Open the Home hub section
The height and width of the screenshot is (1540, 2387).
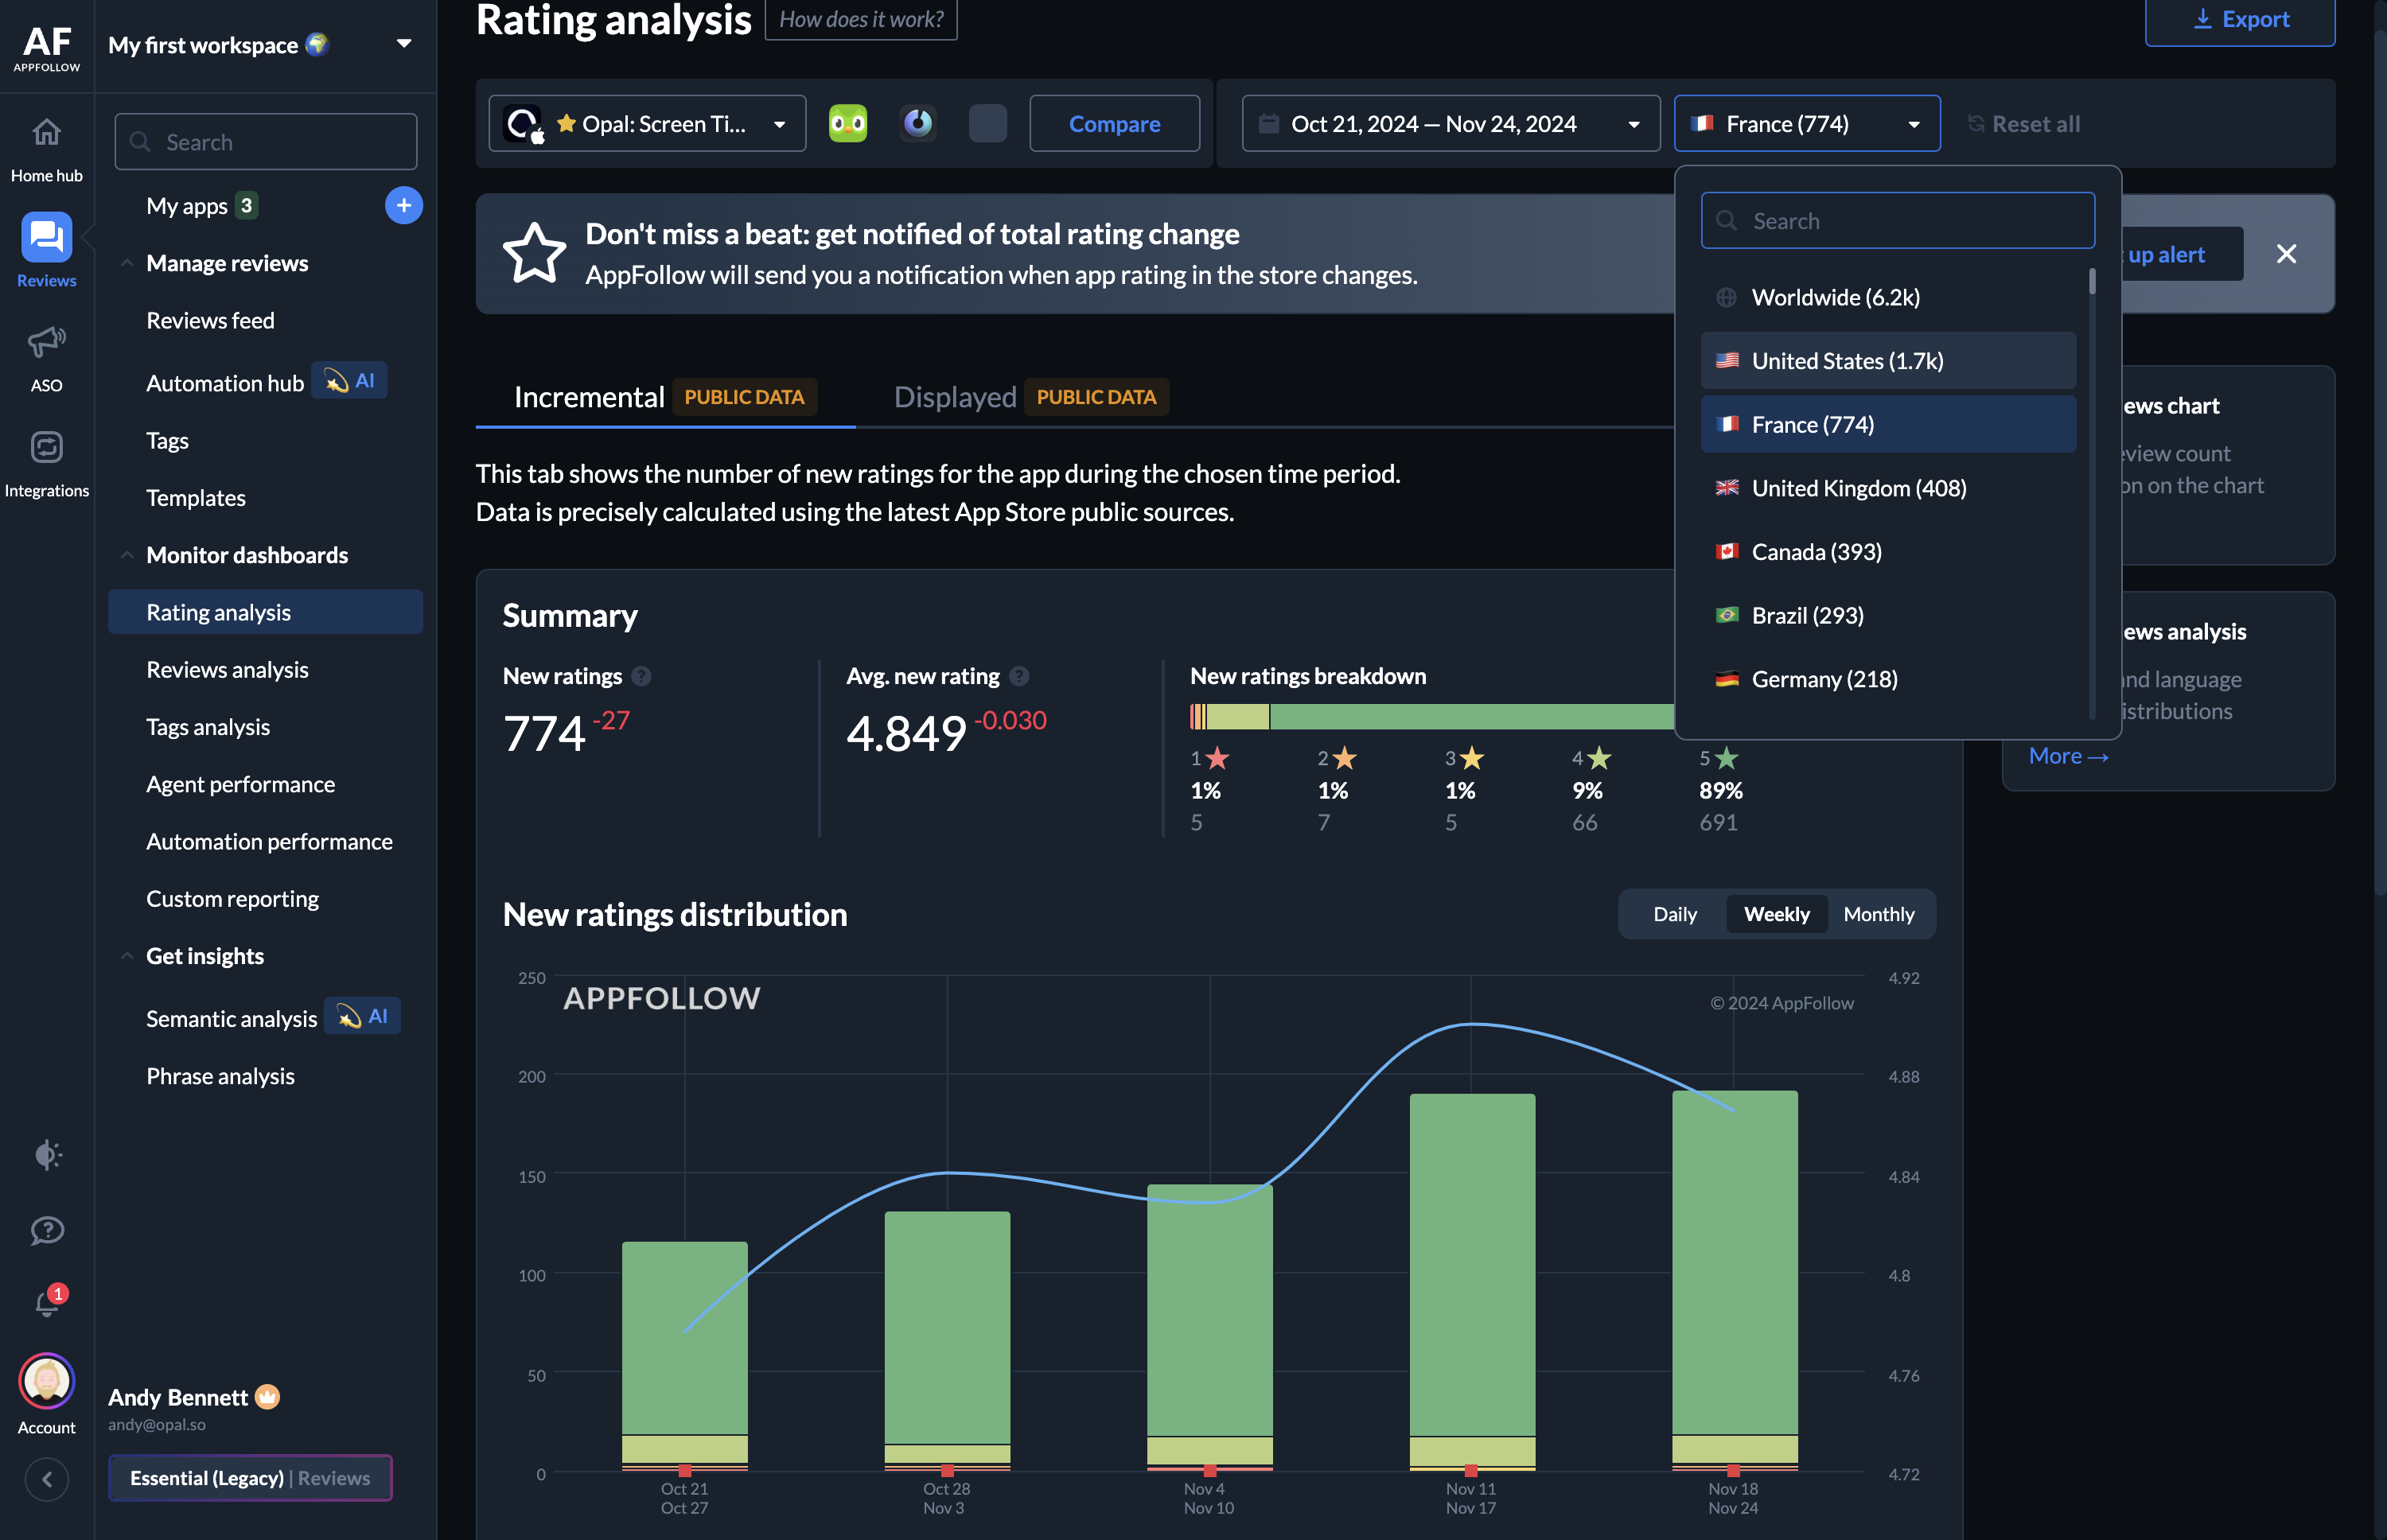tap(46, 150)
